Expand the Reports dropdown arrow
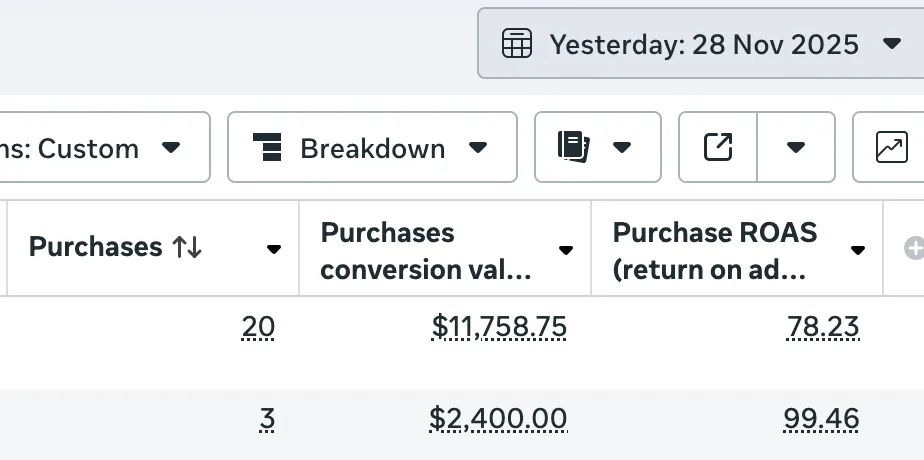924x460 pixels. tap(622, 148)
